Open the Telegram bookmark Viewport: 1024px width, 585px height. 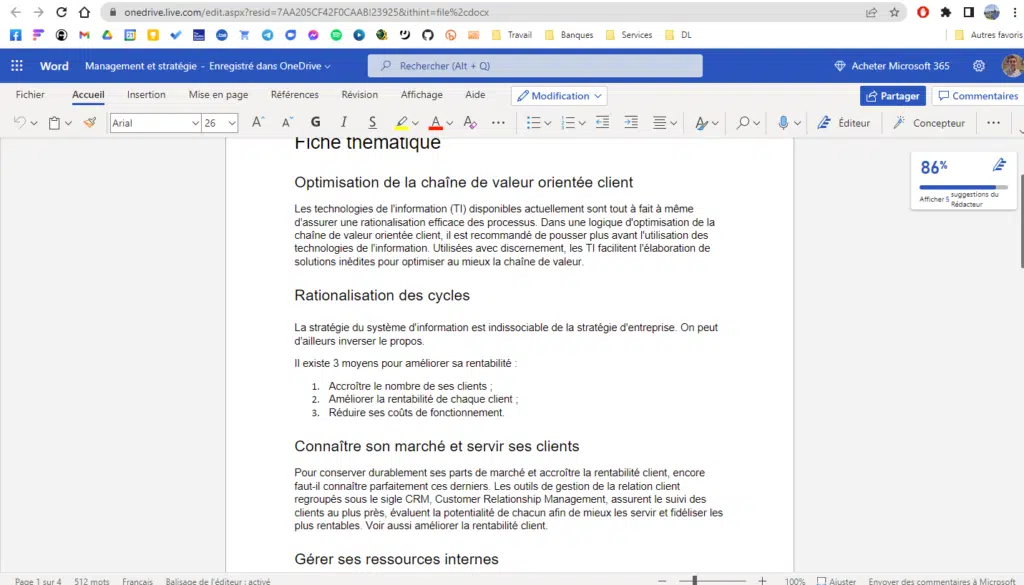tap(268, 35)
